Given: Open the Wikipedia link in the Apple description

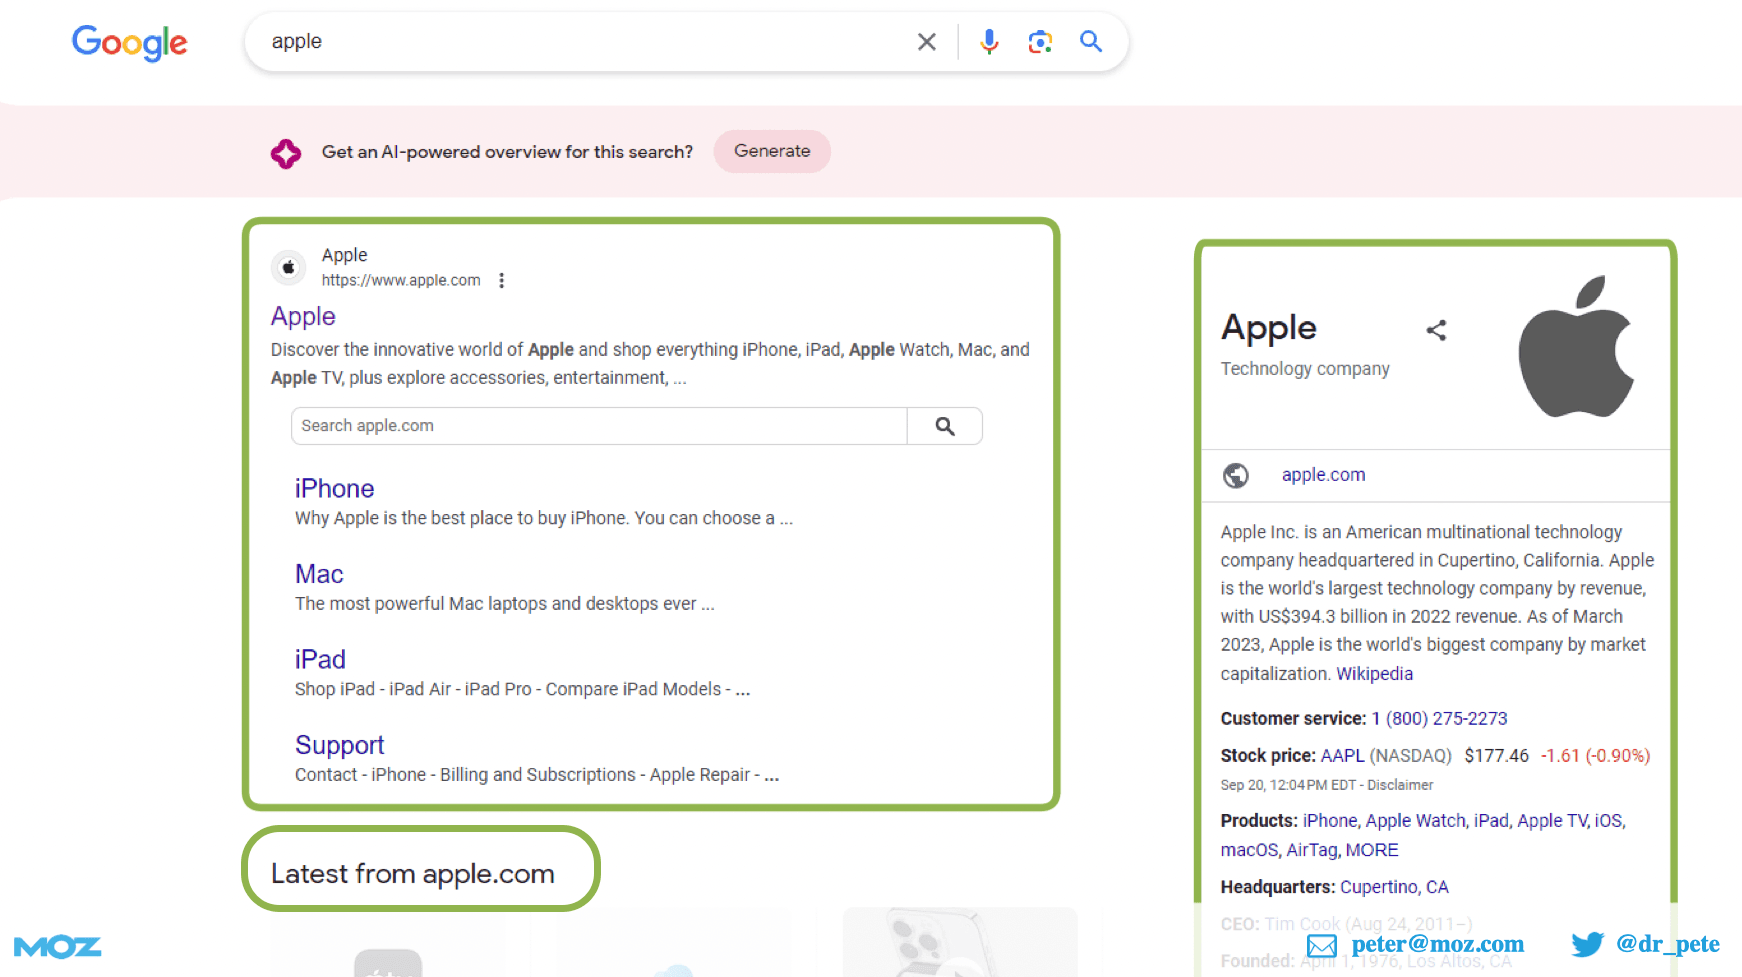Looking at the screenshot, I should (x=1374, y=673).
